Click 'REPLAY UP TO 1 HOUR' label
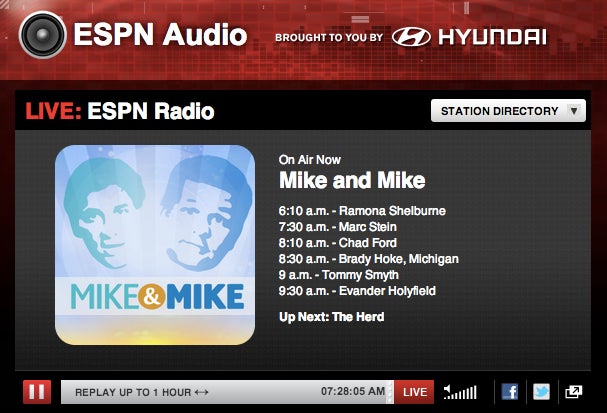Screen dimensions: 607x413 coord(133,392)
